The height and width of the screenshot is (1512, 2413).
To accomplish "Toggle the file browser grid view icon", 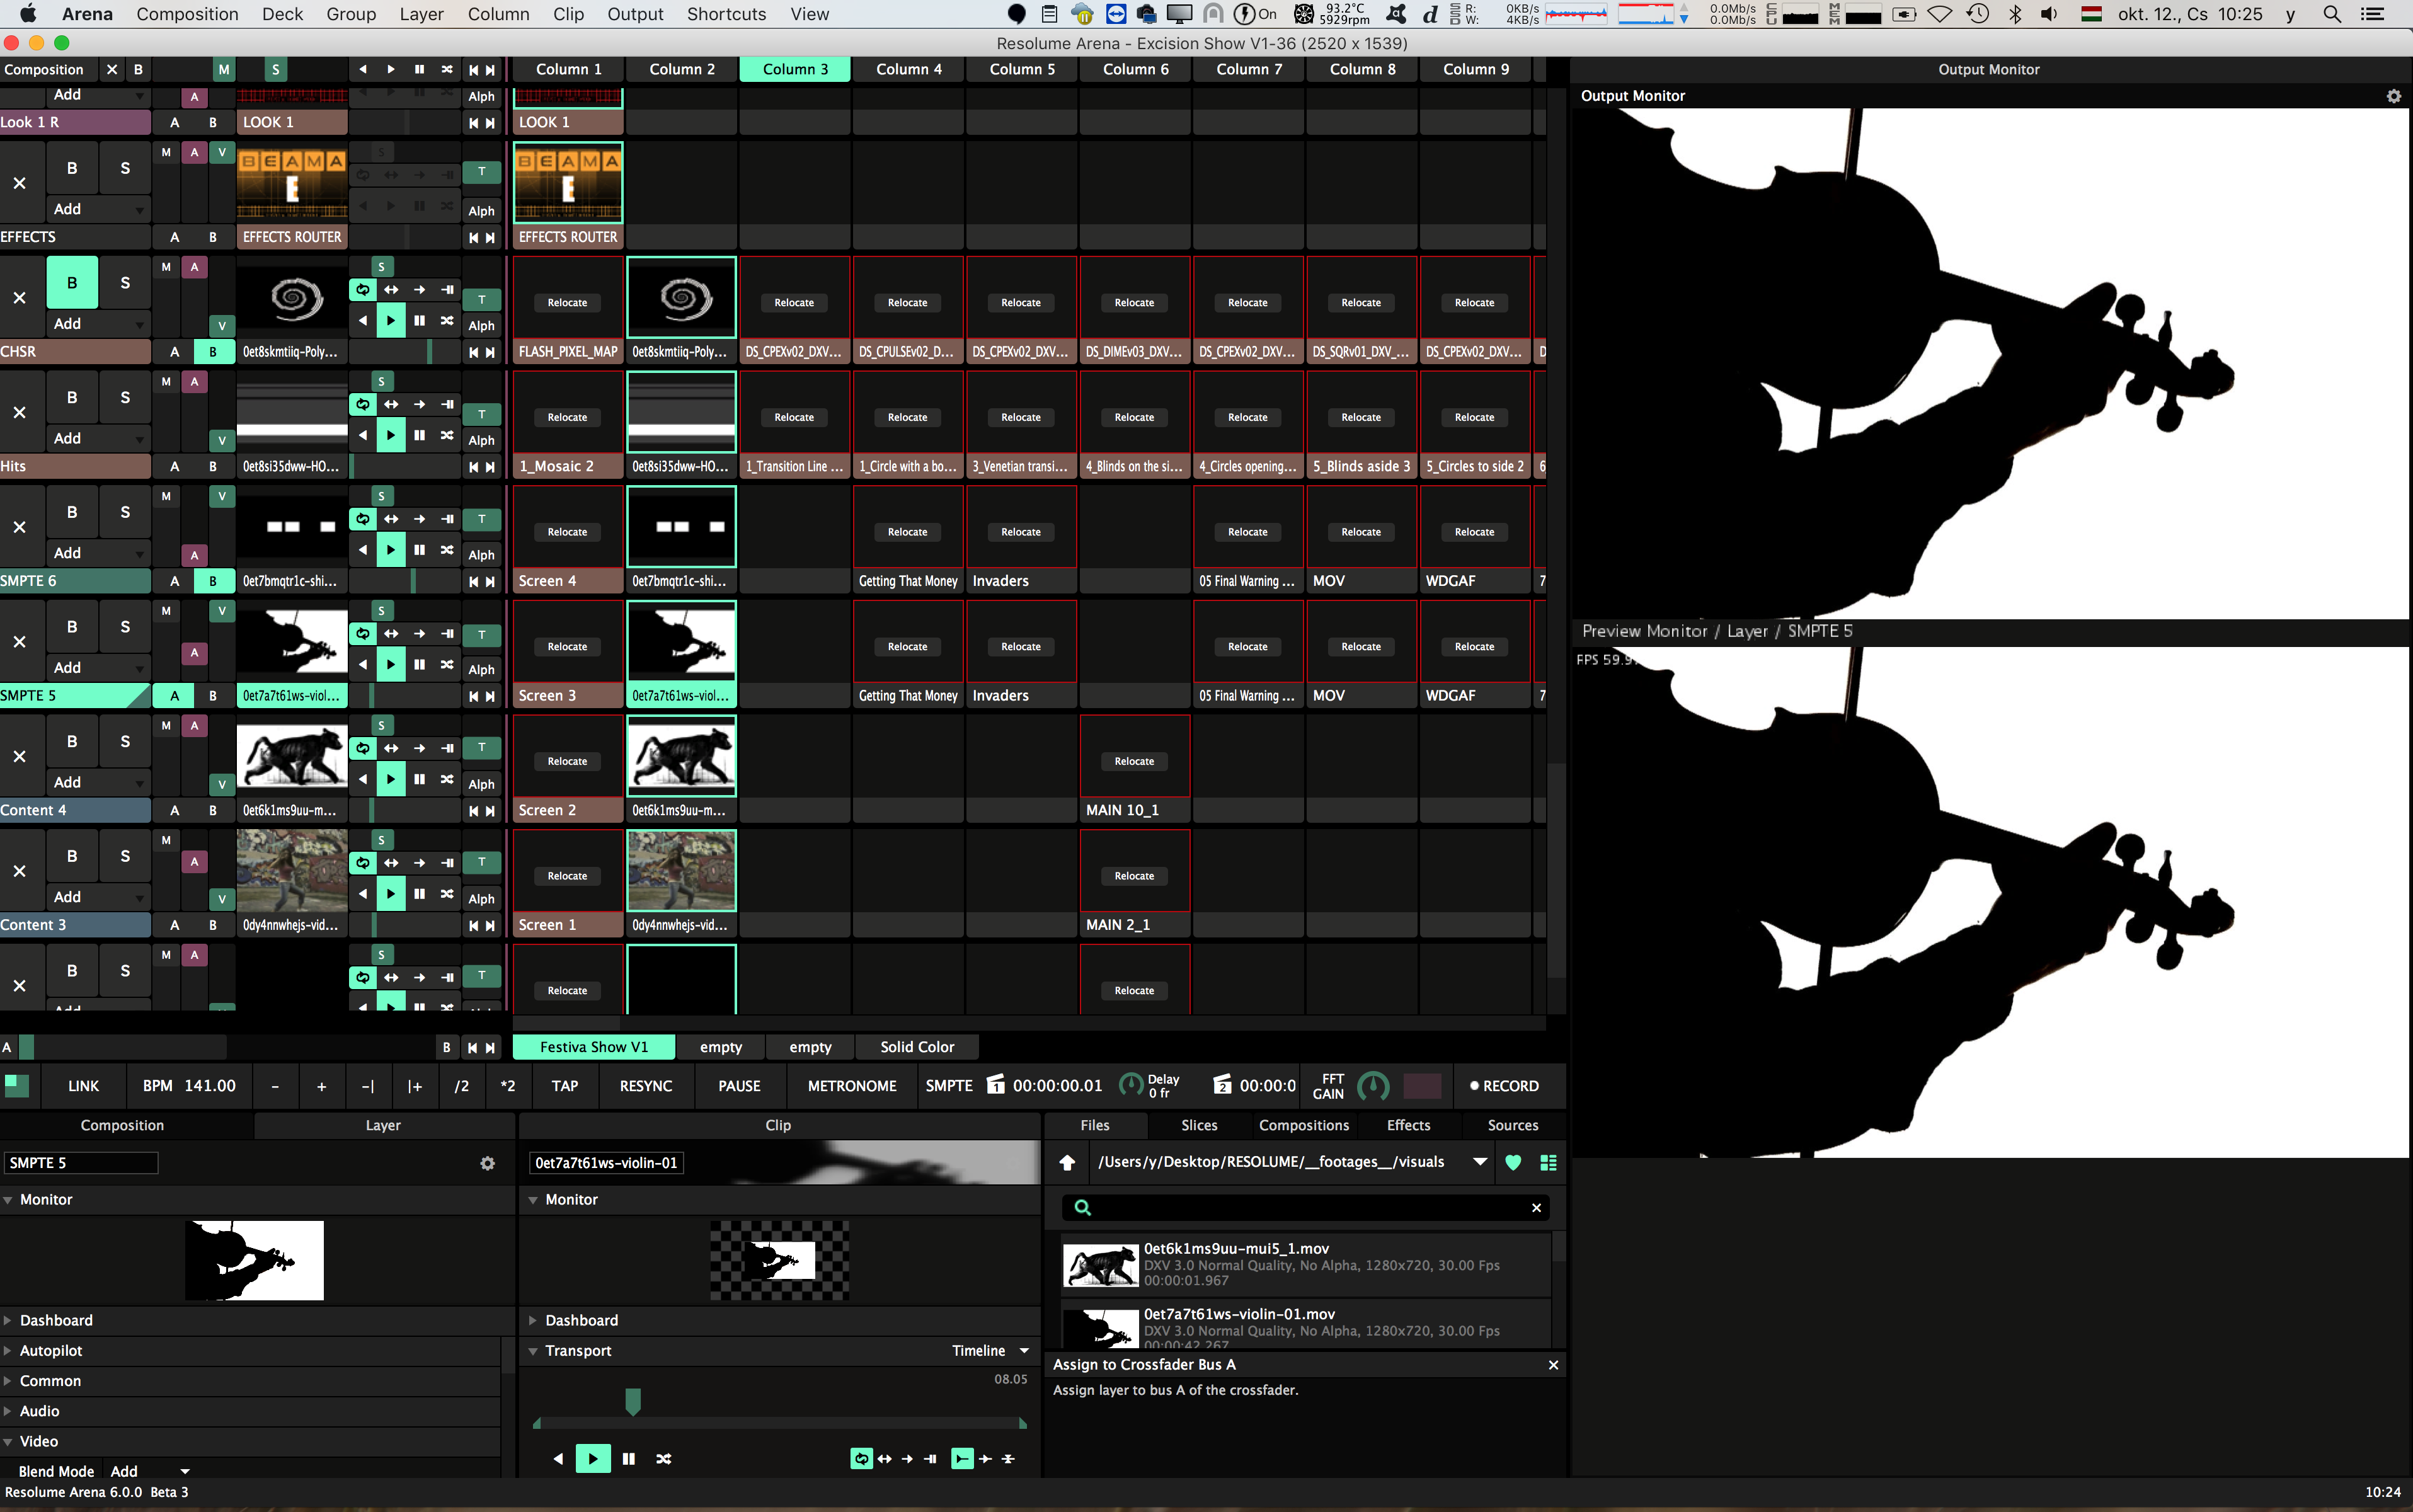I will click(x=1547, y=1162).
